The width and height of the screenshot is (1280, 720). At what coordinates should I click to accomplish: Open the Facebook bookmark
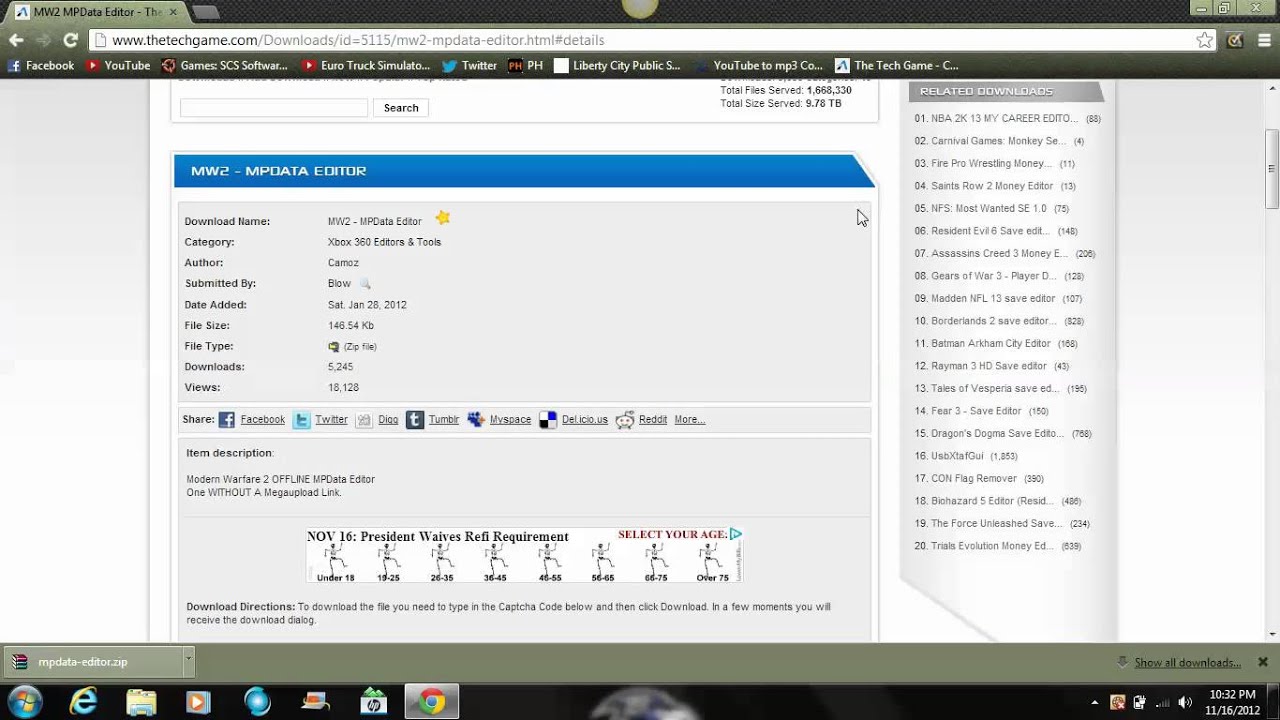tap(41, 65)
